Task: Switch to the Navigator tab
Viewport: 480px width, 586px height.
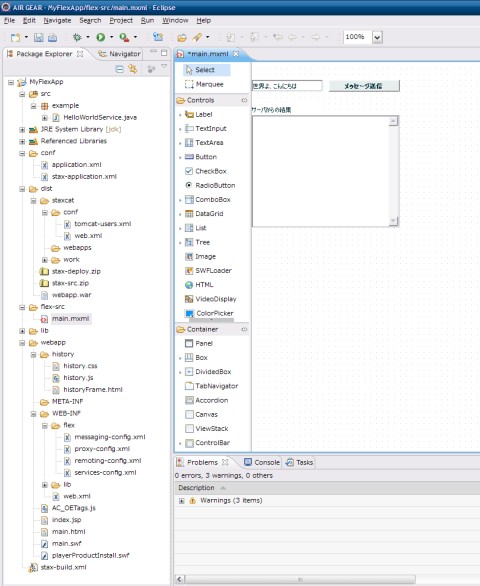Action: [x=119, y=54]
